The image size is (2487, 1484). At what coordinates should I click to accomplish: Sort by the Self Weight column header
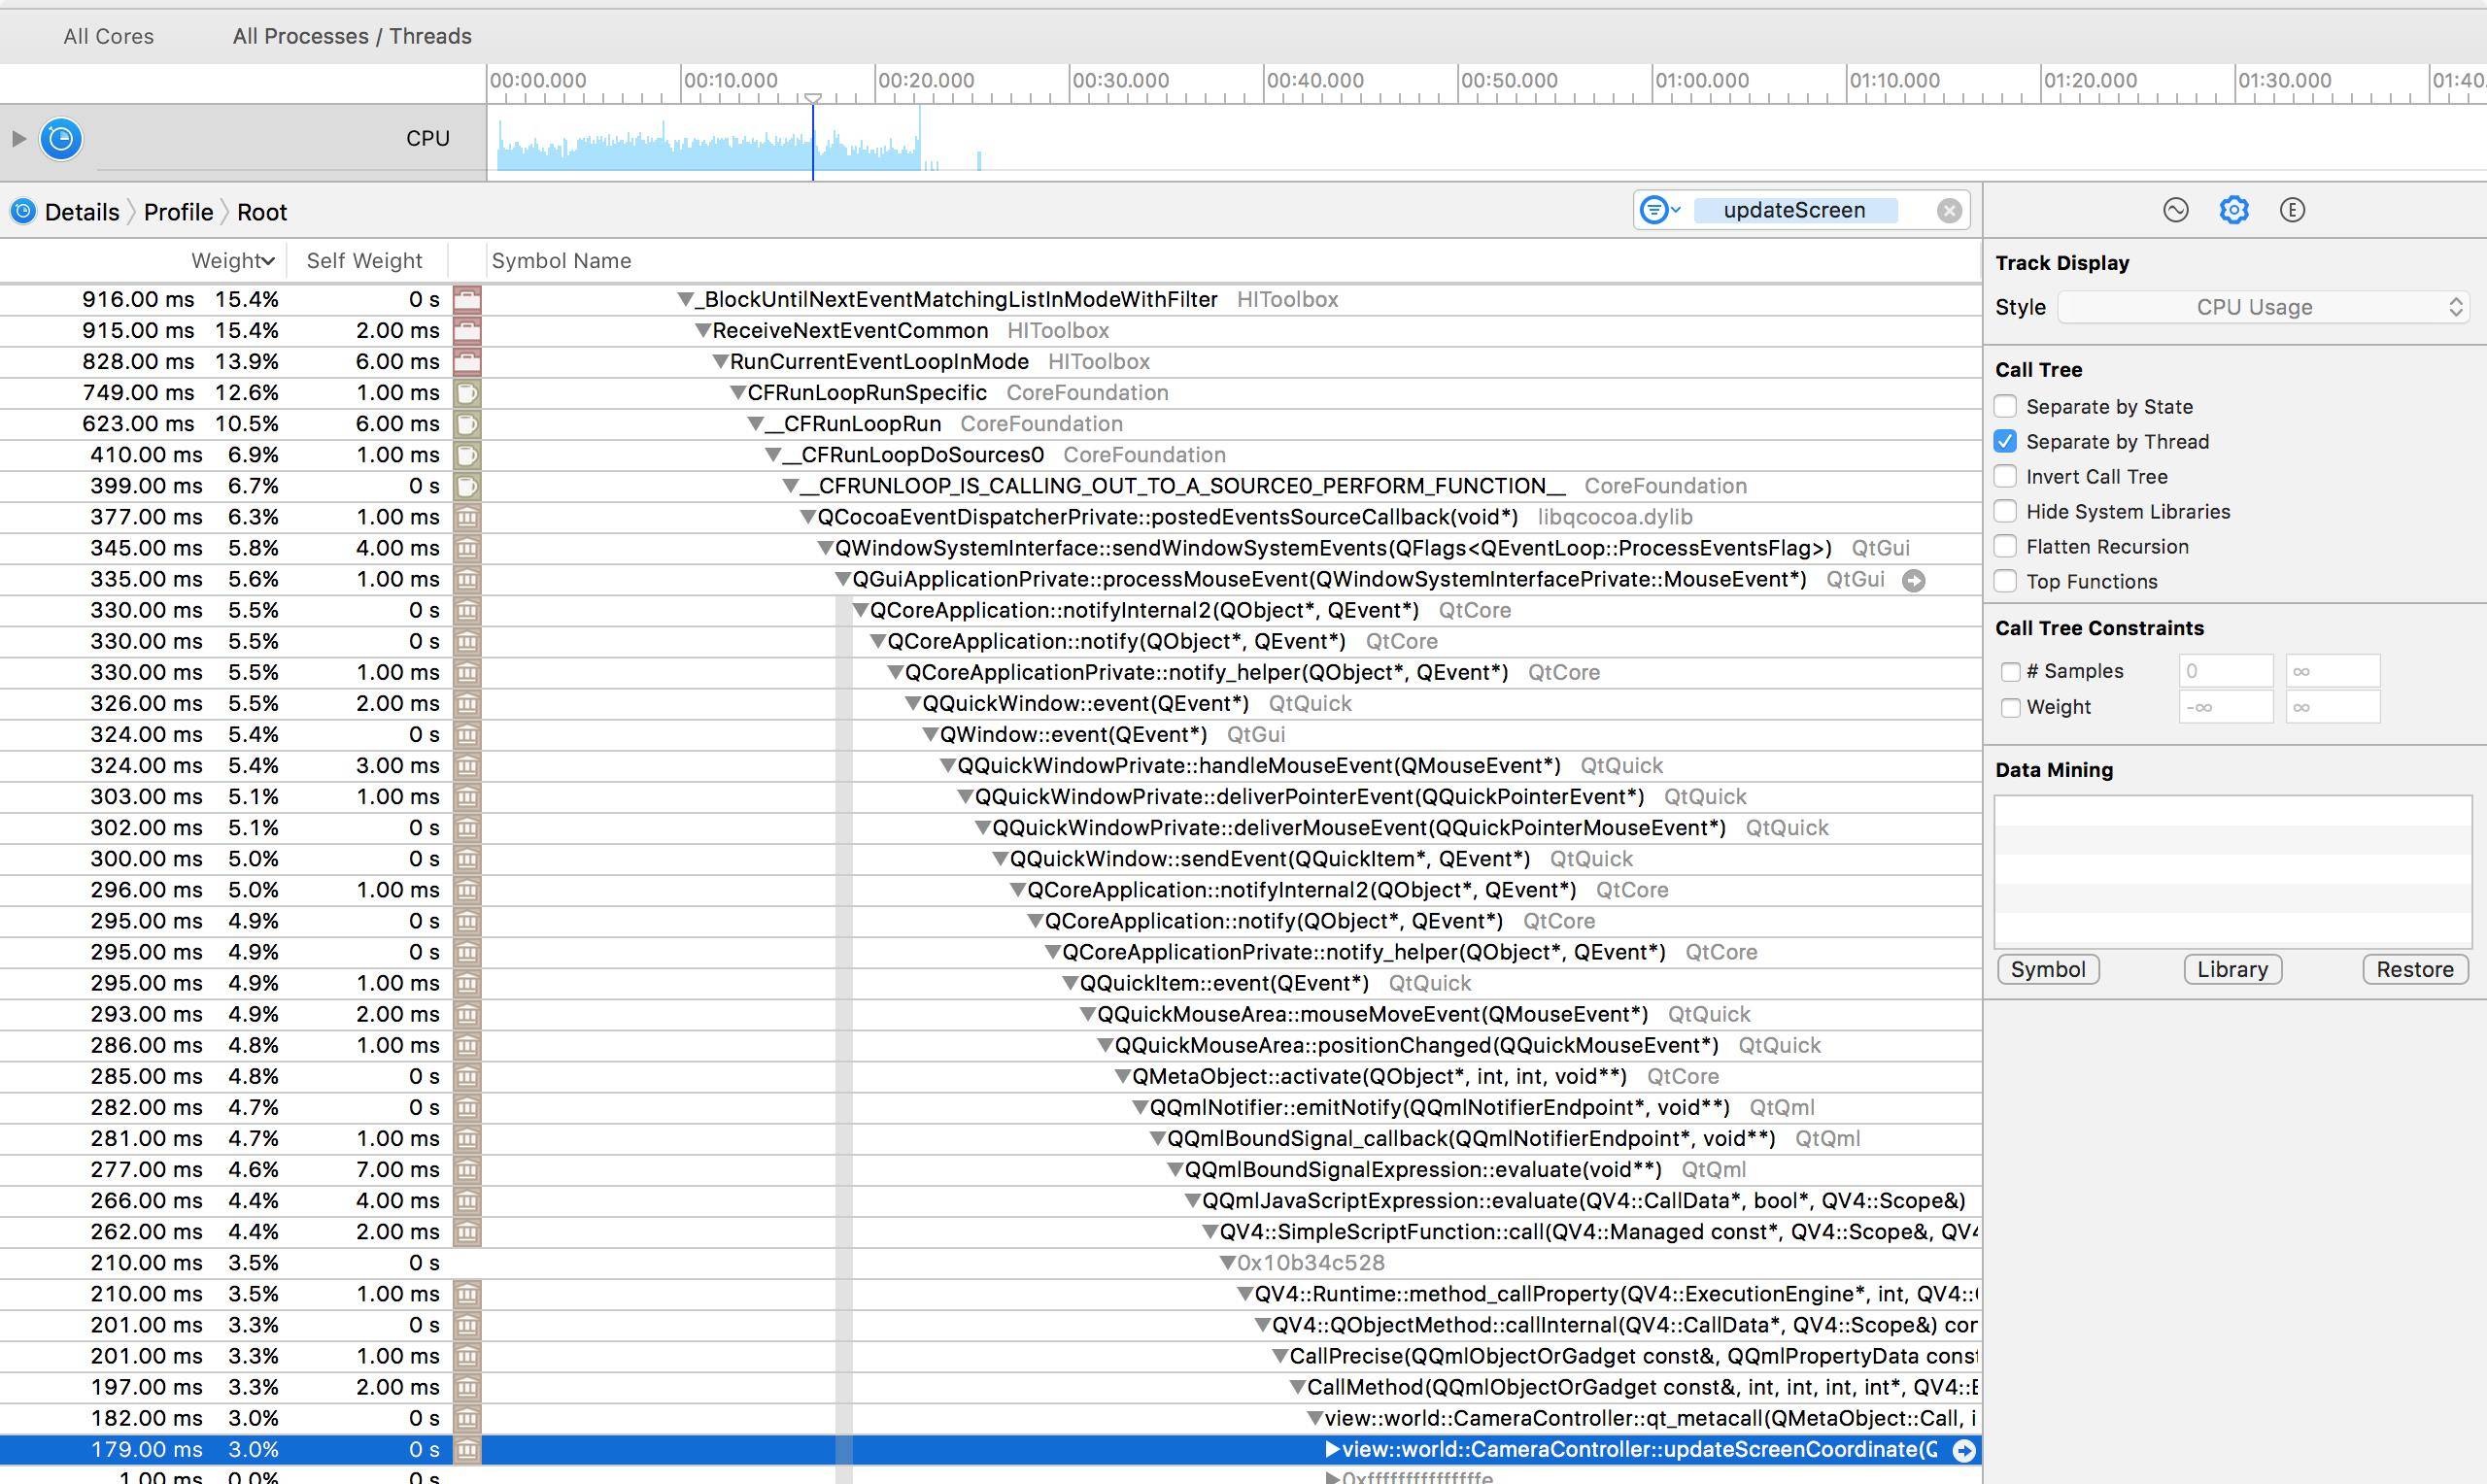364,260
